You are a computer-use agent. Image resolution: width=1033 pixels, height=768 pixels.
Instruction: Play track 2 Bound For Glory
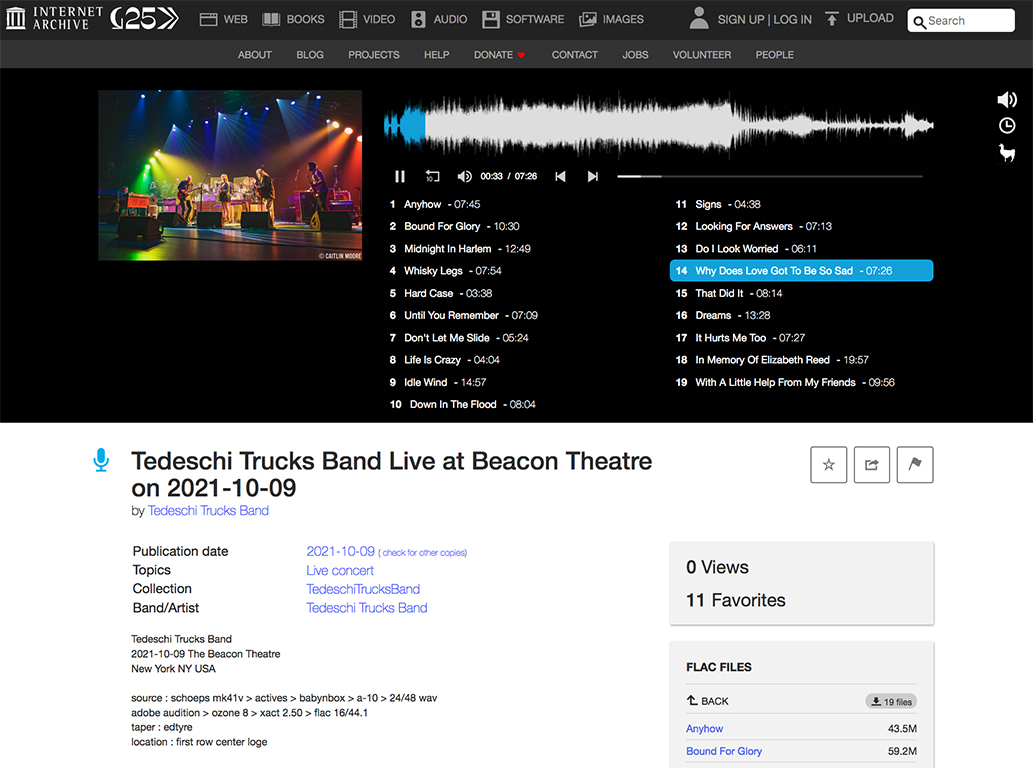tap(455, 227)
